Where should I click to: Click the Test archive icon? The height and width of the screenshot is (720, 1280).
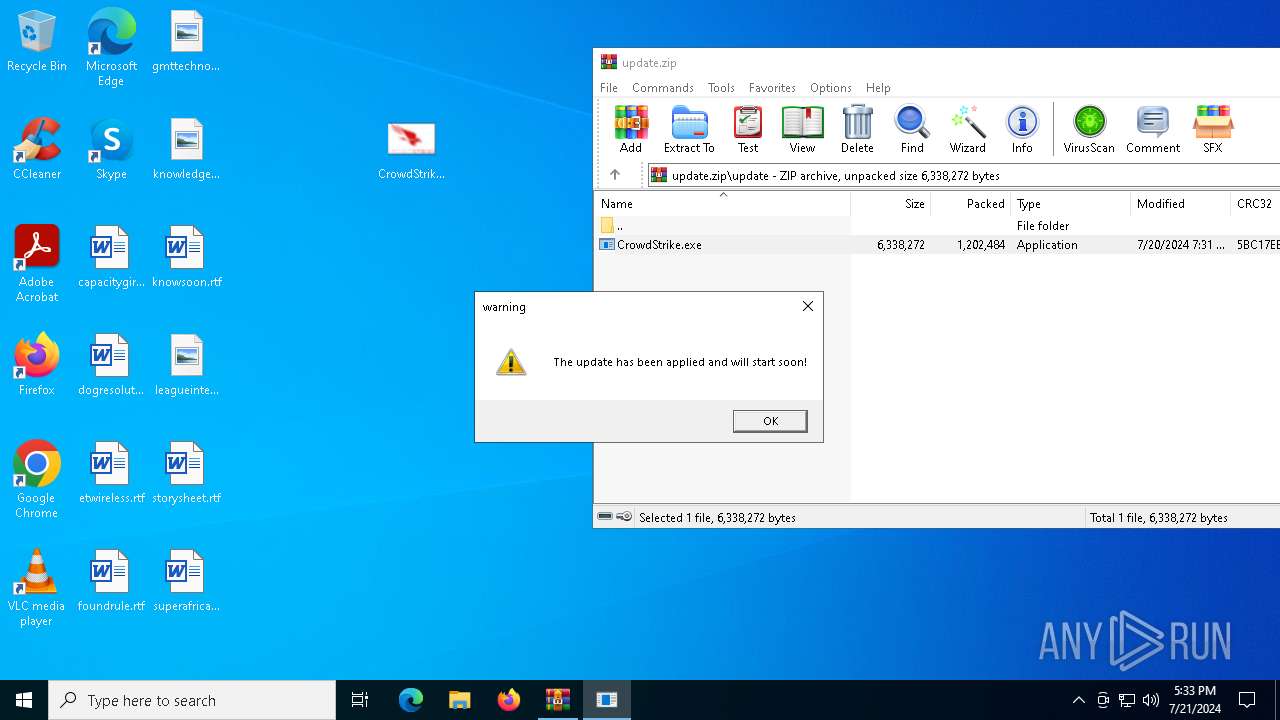[748, 129]
